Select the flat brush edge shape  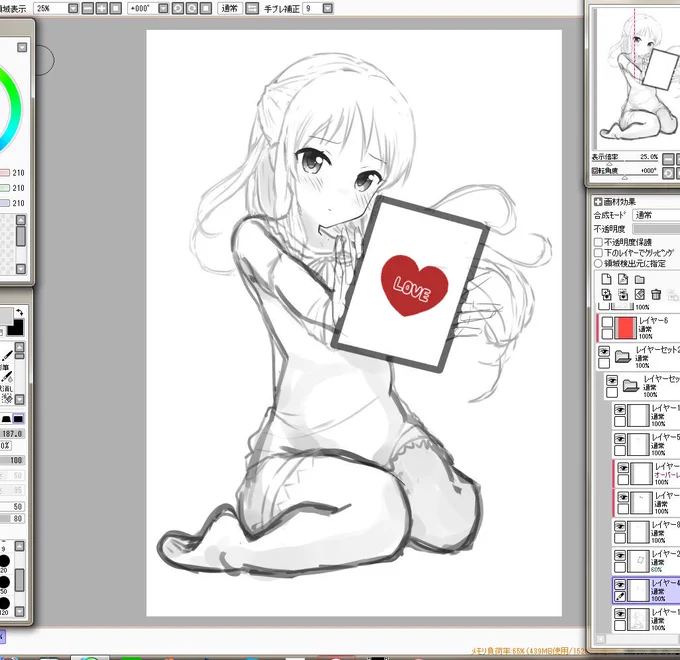18,419
